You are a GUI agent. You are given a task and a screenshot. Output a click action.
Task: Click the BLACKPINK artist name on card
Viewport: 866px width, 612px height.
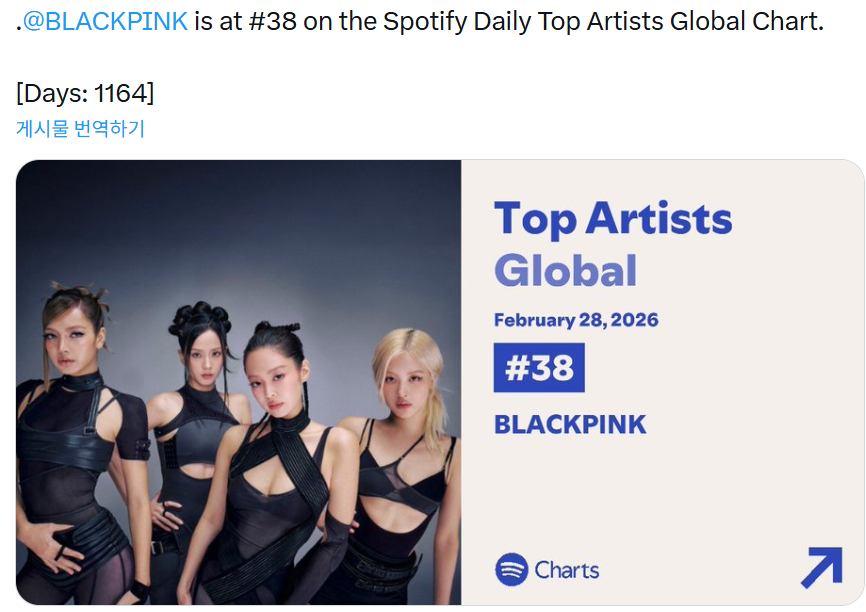coord(570,424)
